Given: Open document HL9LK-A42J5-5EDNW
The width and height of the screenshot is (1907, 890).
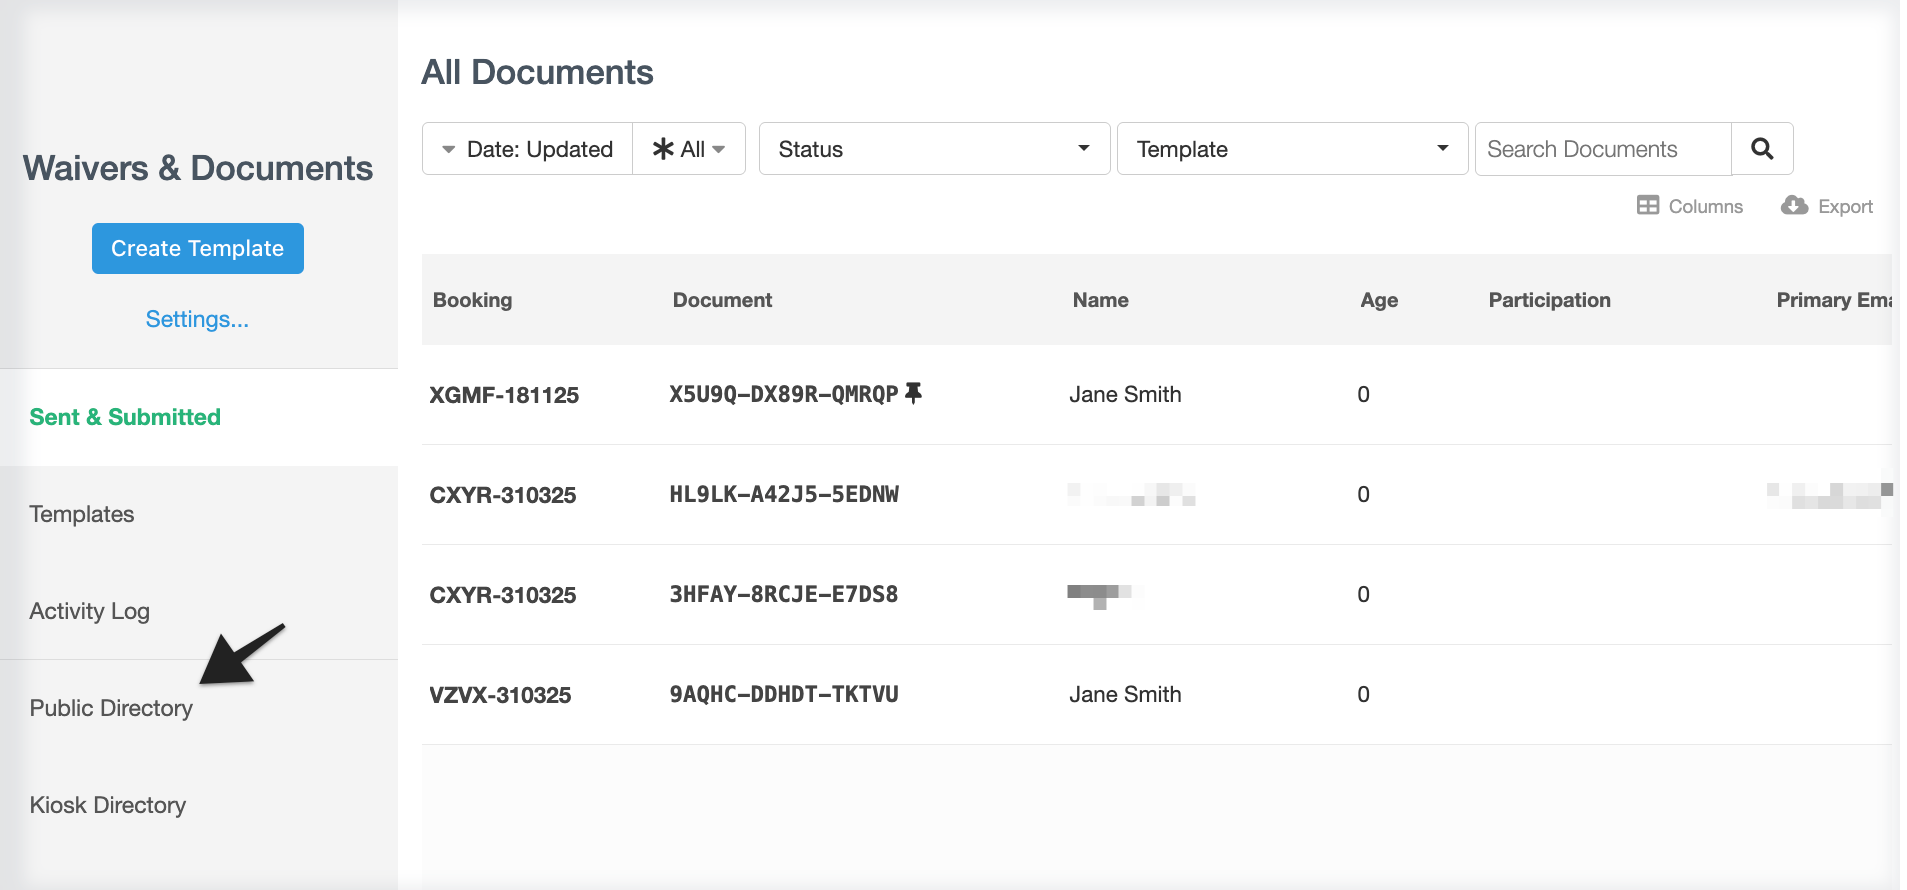Looking at the screenshot, I should coord(784,494).
